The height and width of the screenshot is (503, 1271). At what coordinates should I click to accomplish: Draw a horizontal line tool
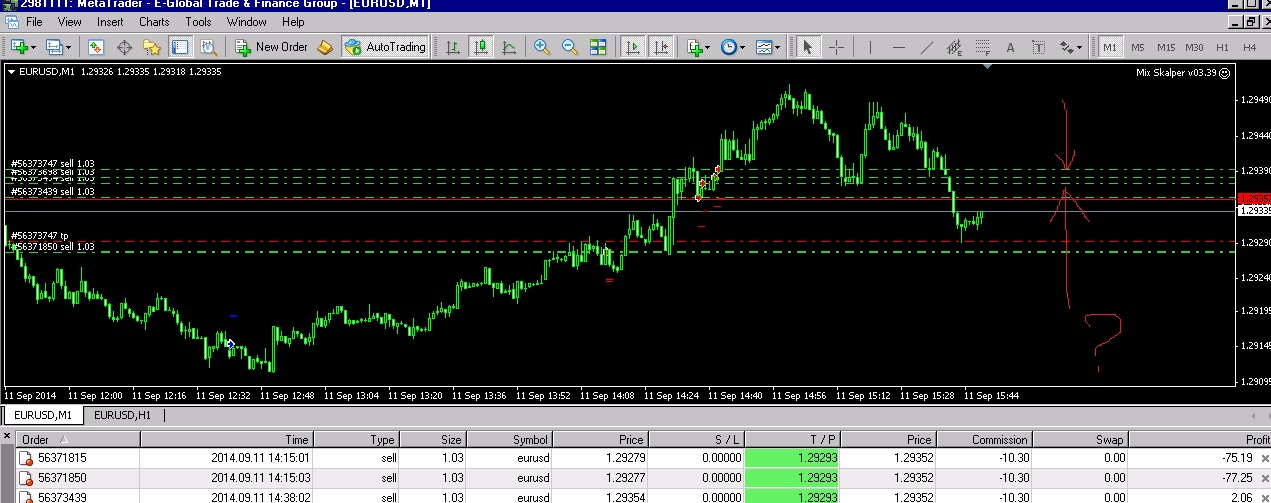pyautogui.click(x=898, y=46)
